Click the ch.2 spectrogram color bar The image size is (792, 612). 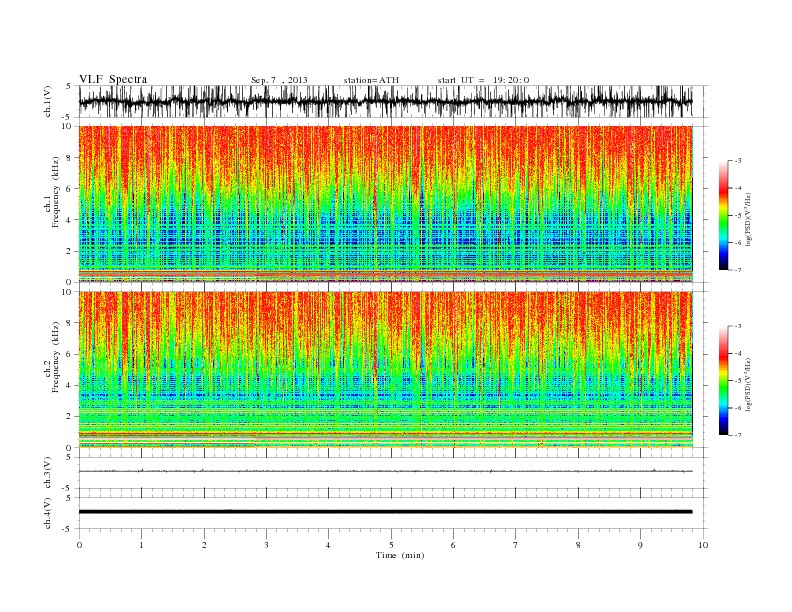click(724, 381)
